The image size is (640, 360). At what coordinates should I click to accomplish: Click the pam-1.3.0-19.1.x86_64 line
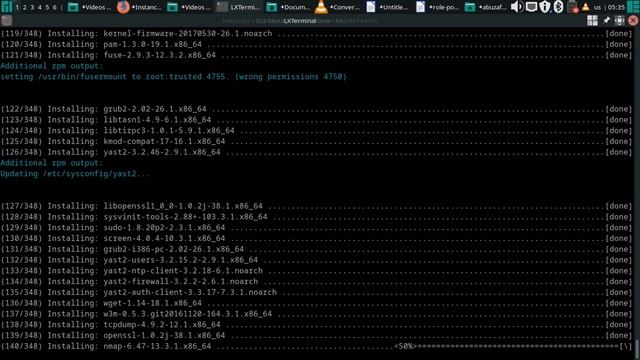coord(316,44)
